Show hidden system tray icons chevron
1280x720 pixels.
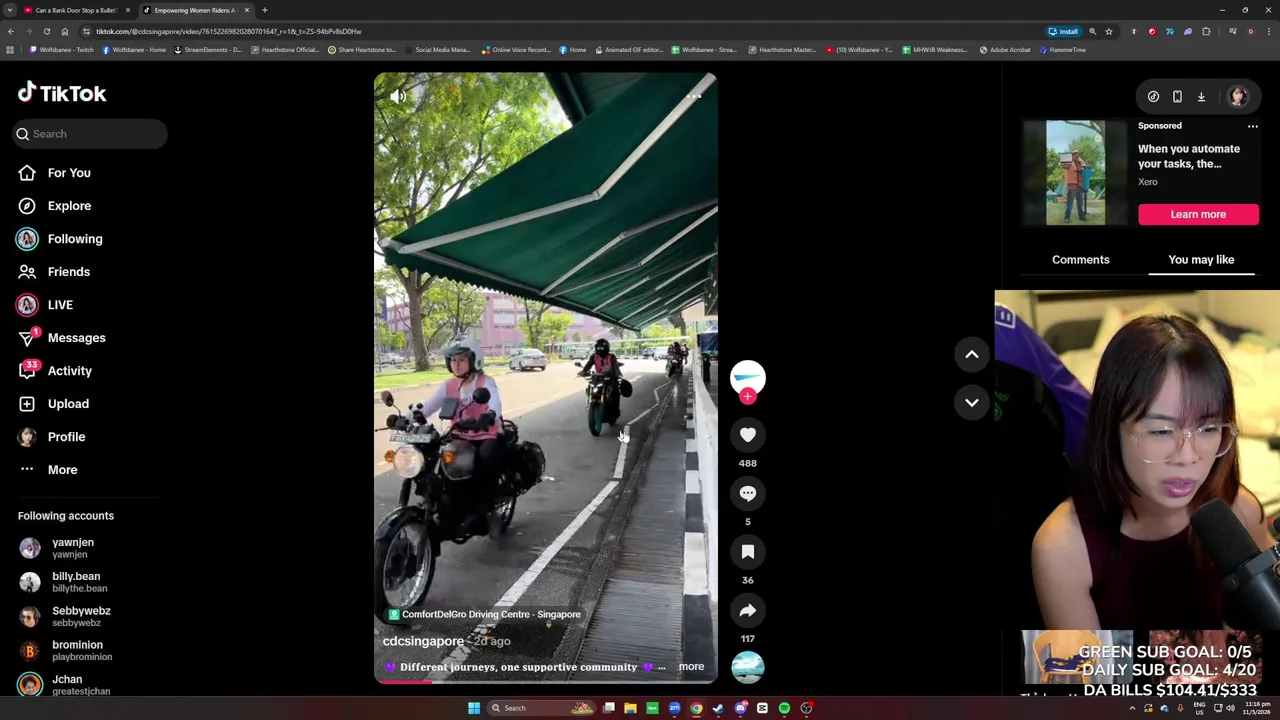coord(1133,708)
